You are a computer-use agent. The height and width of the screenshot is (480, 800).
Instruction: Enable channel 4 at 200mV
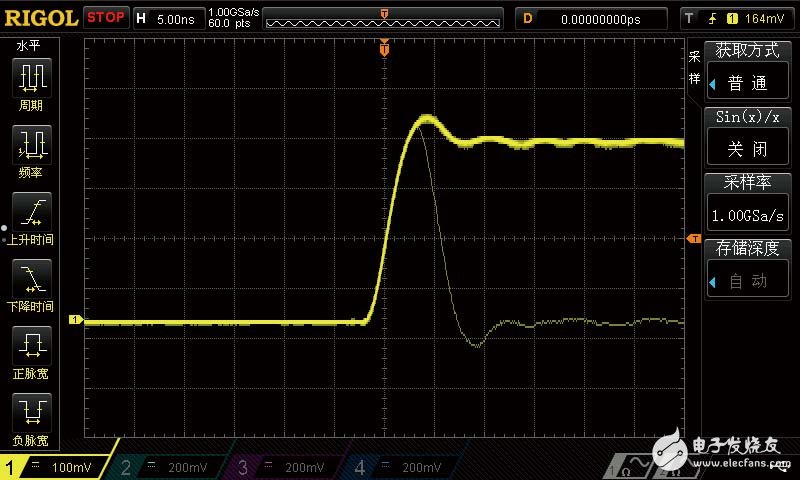click(402, 467)
